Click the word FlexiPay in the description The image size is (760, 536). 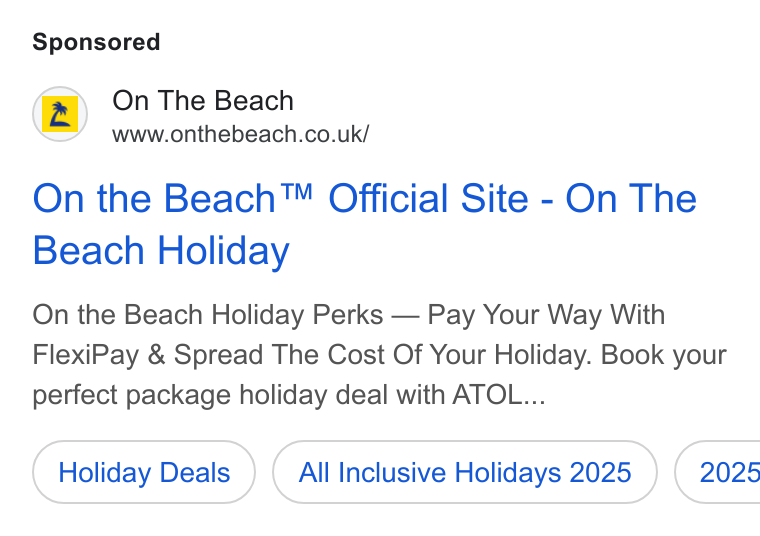[x=85, y=355]
